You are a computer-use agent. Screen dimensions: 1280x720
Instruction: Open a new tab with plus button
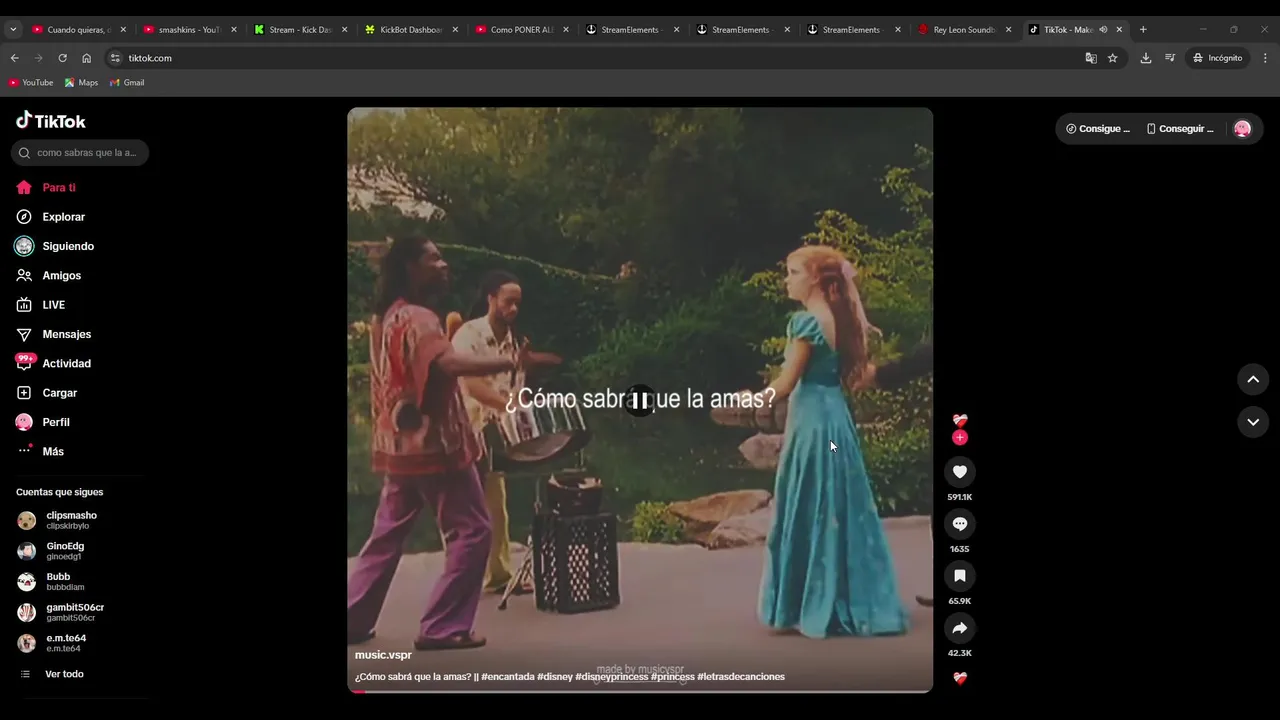pyautogui.click(x=1143, y=30)
